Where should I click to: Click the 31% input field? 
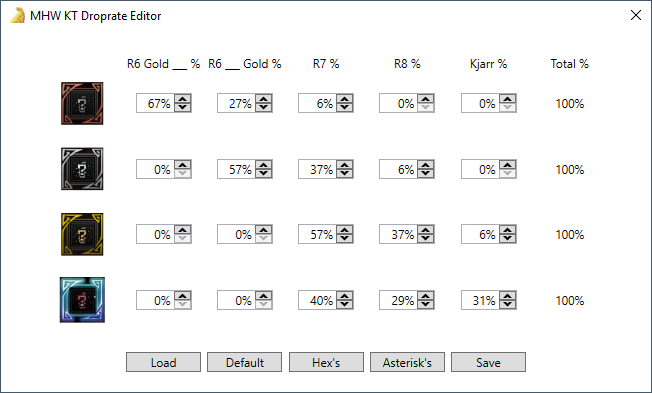coord(481,300)
